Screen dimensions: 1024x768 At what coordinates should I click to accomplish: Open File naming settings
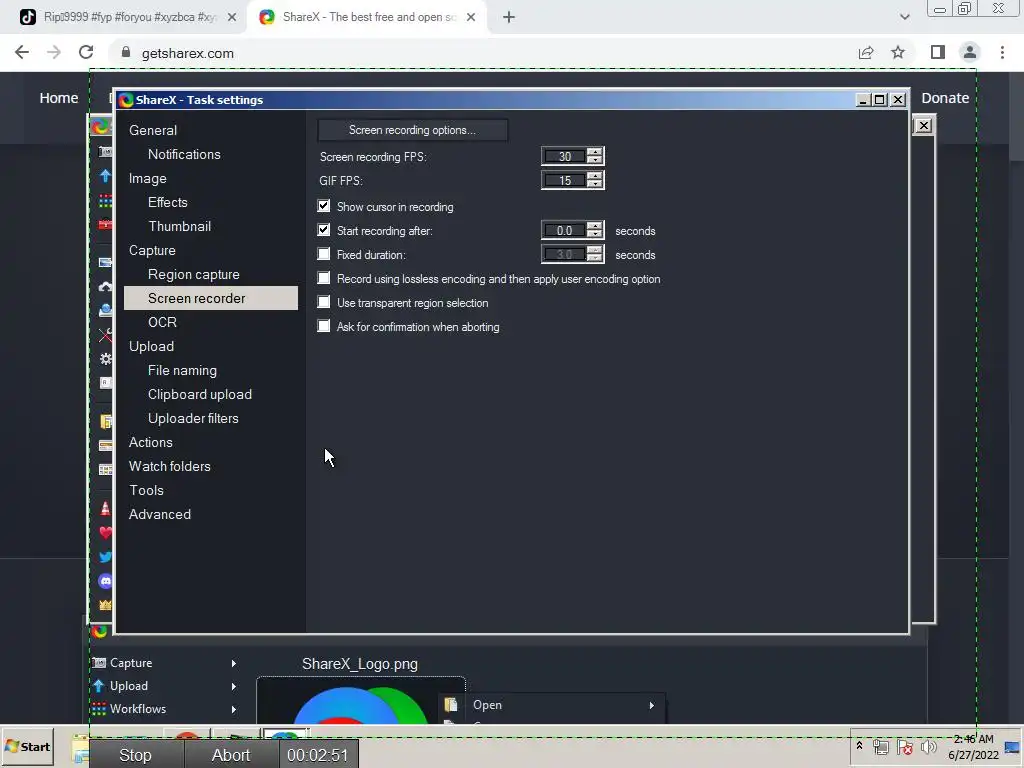tap(182, 370)
